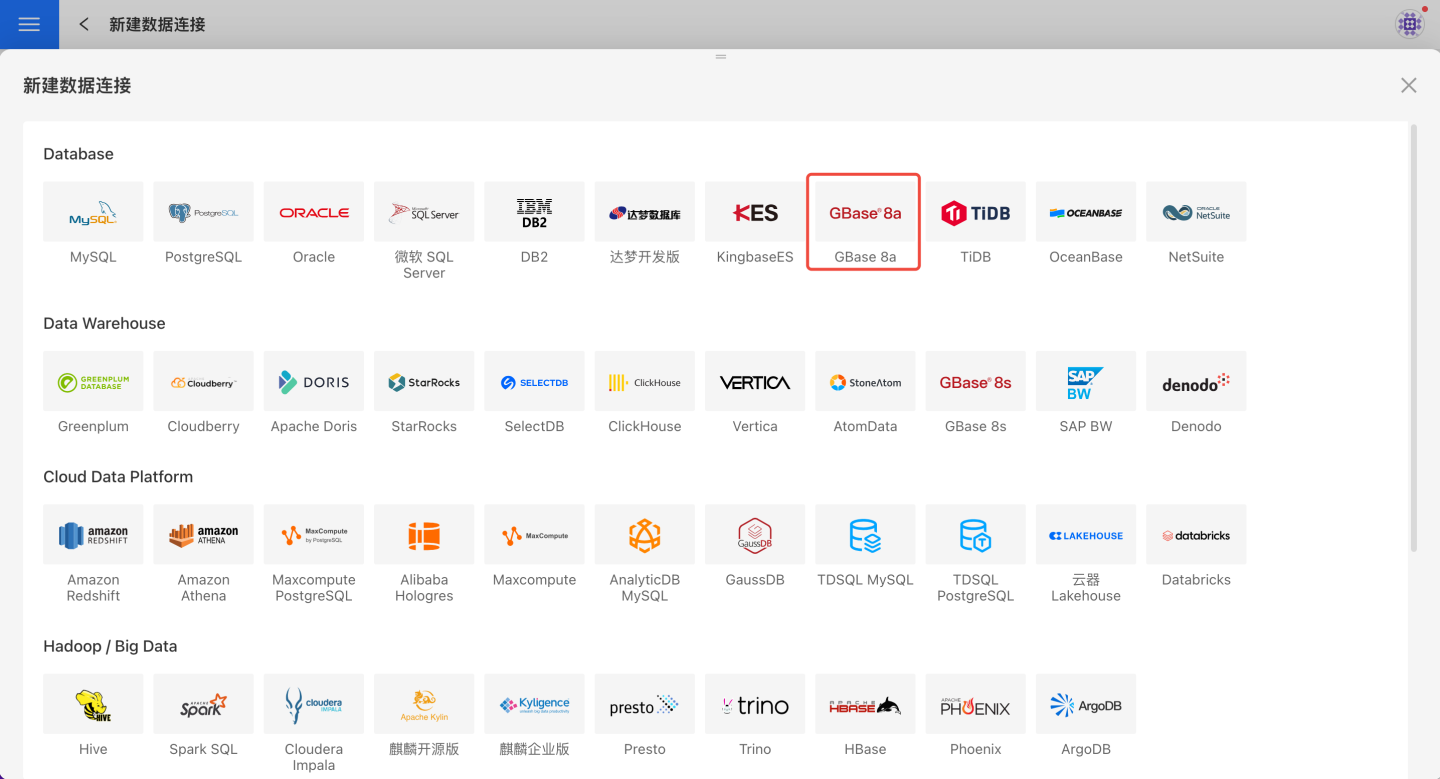The height and width of the screenshot is (779, 1440).
Task: Close the new data connection dialog
Action: point(1408,86)
